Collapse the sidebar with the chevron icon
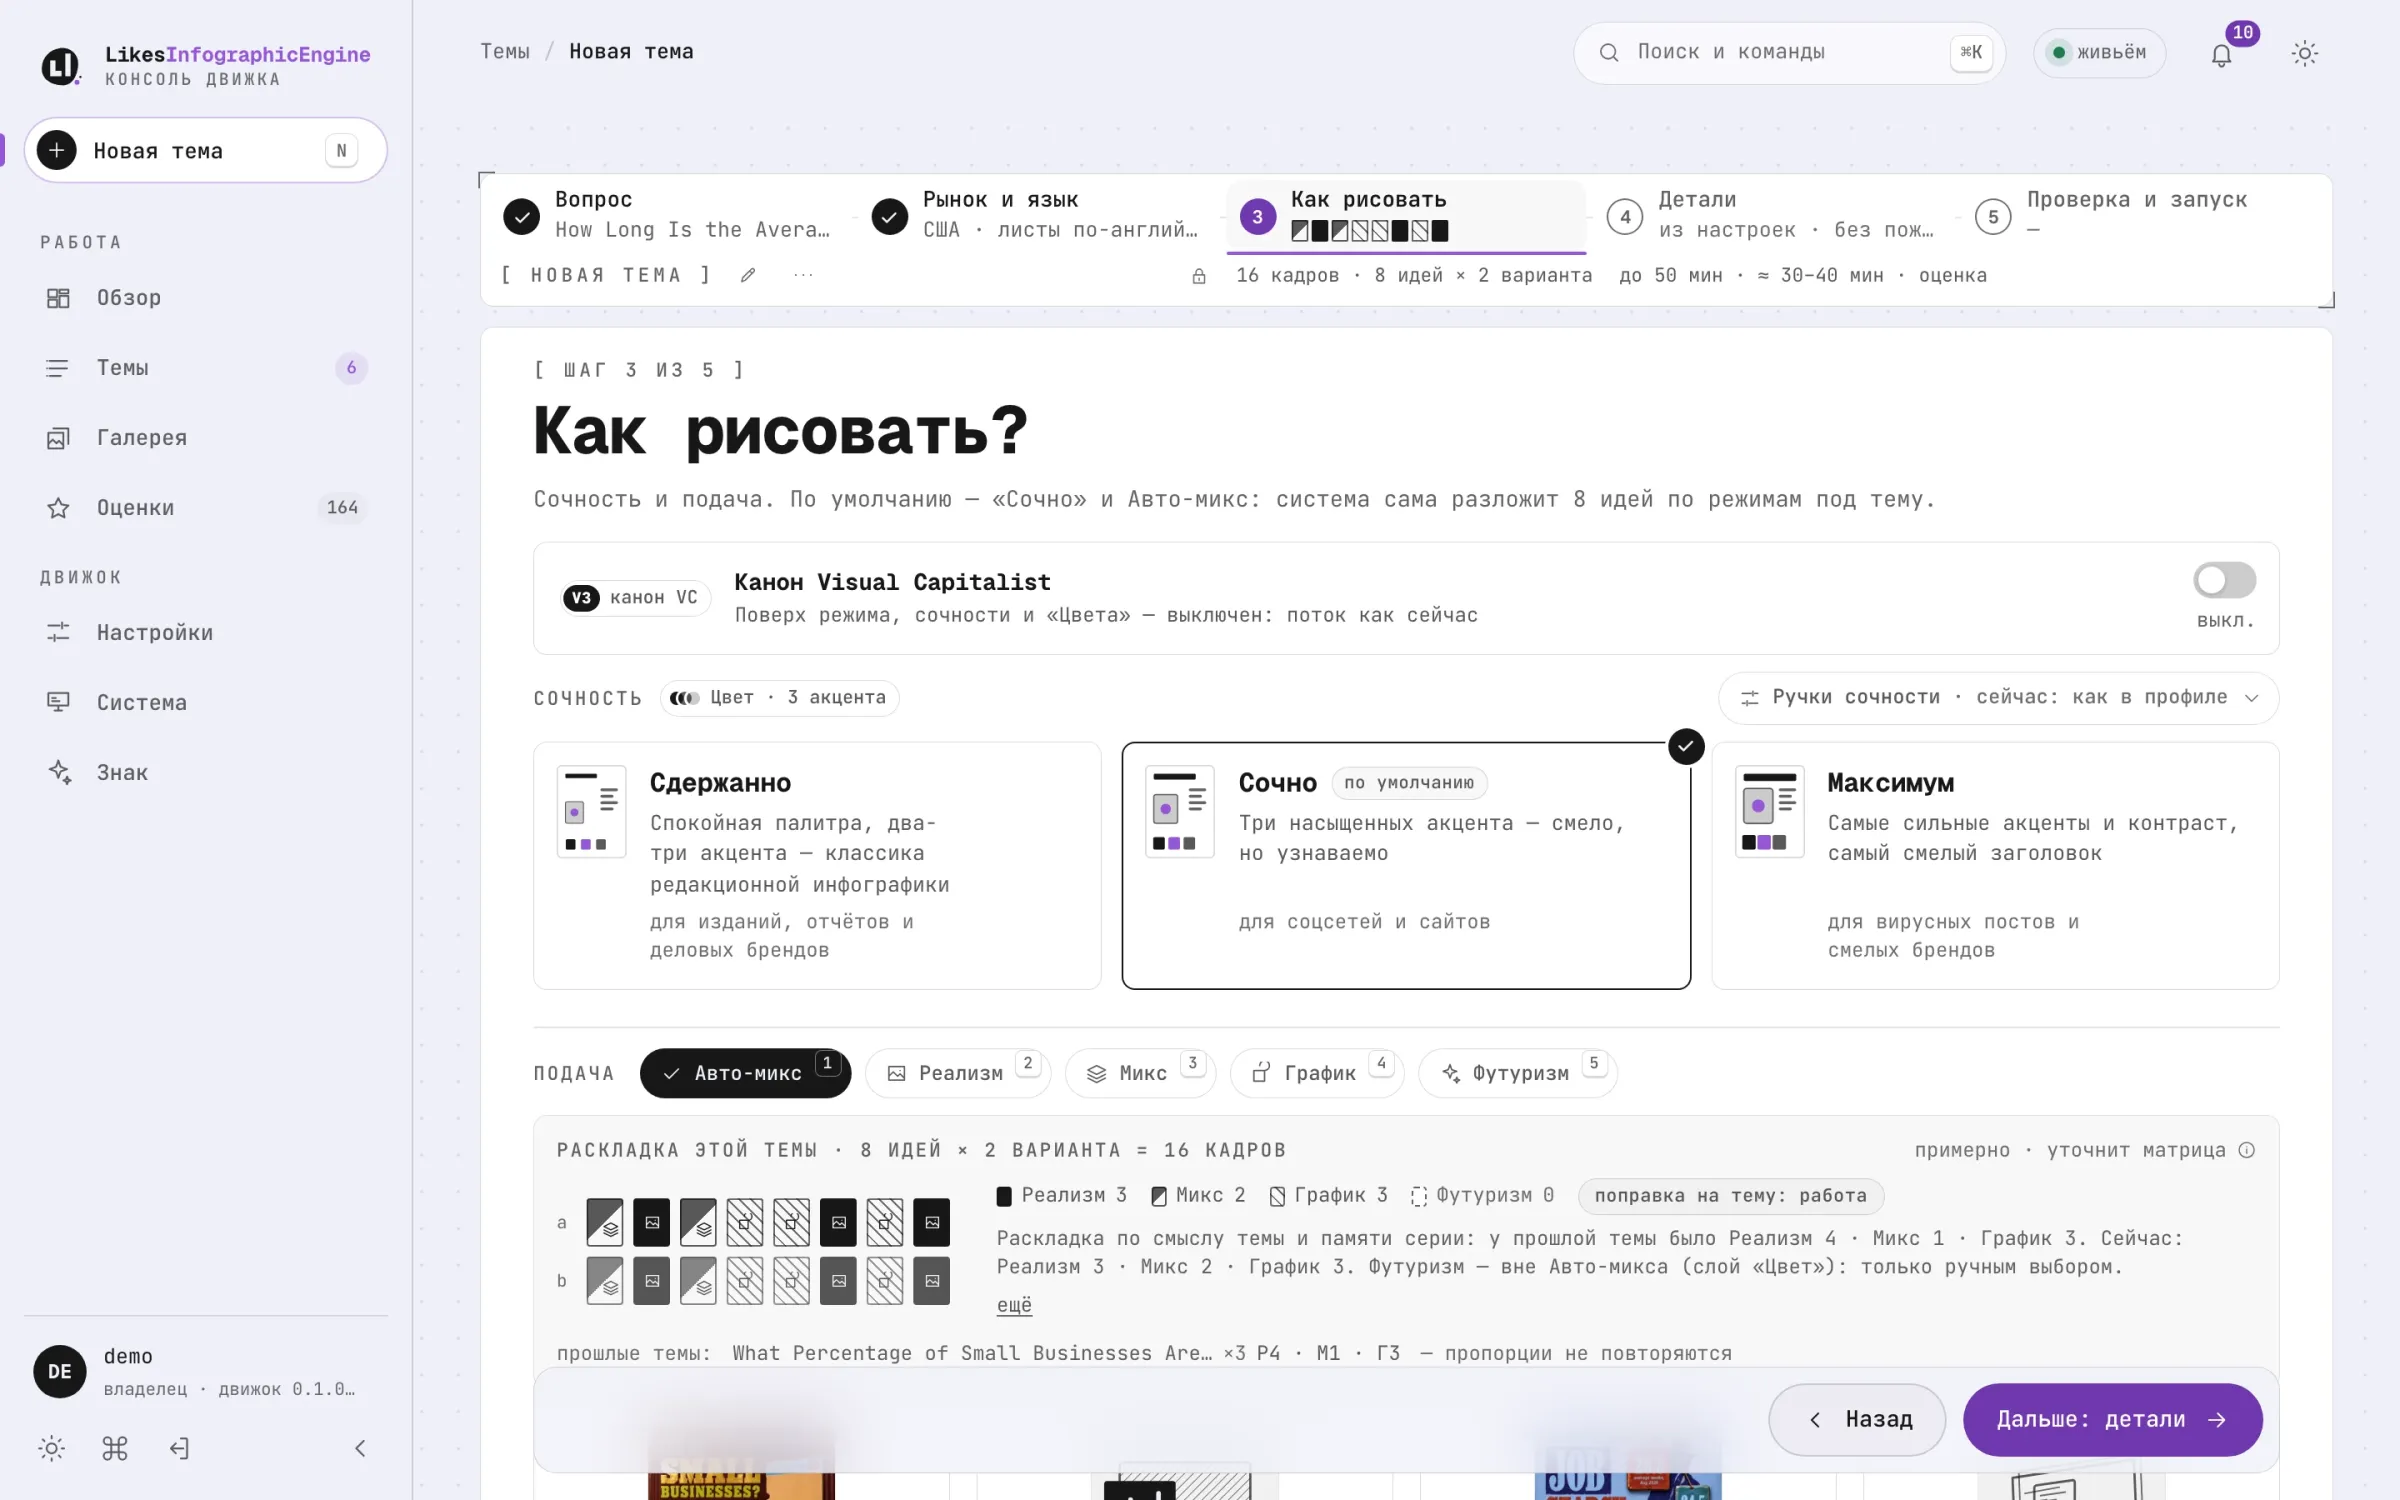 pyautogui.click(x=360, y=1448)
